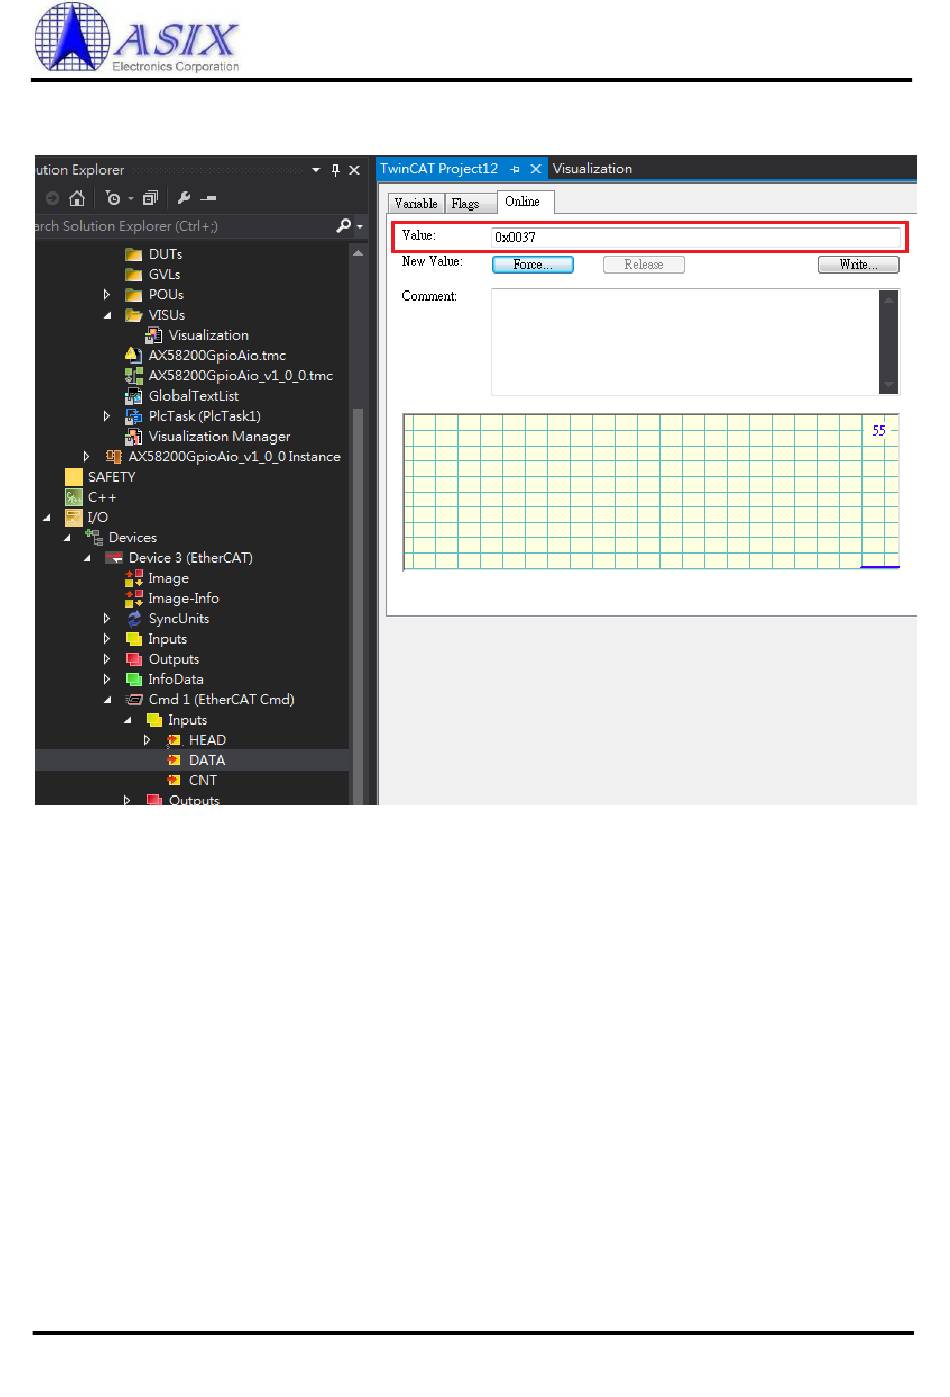This screenshot has width=950, height=1397.
Task: Expand the SyncUnits node
Action: [x=107, y=618]
